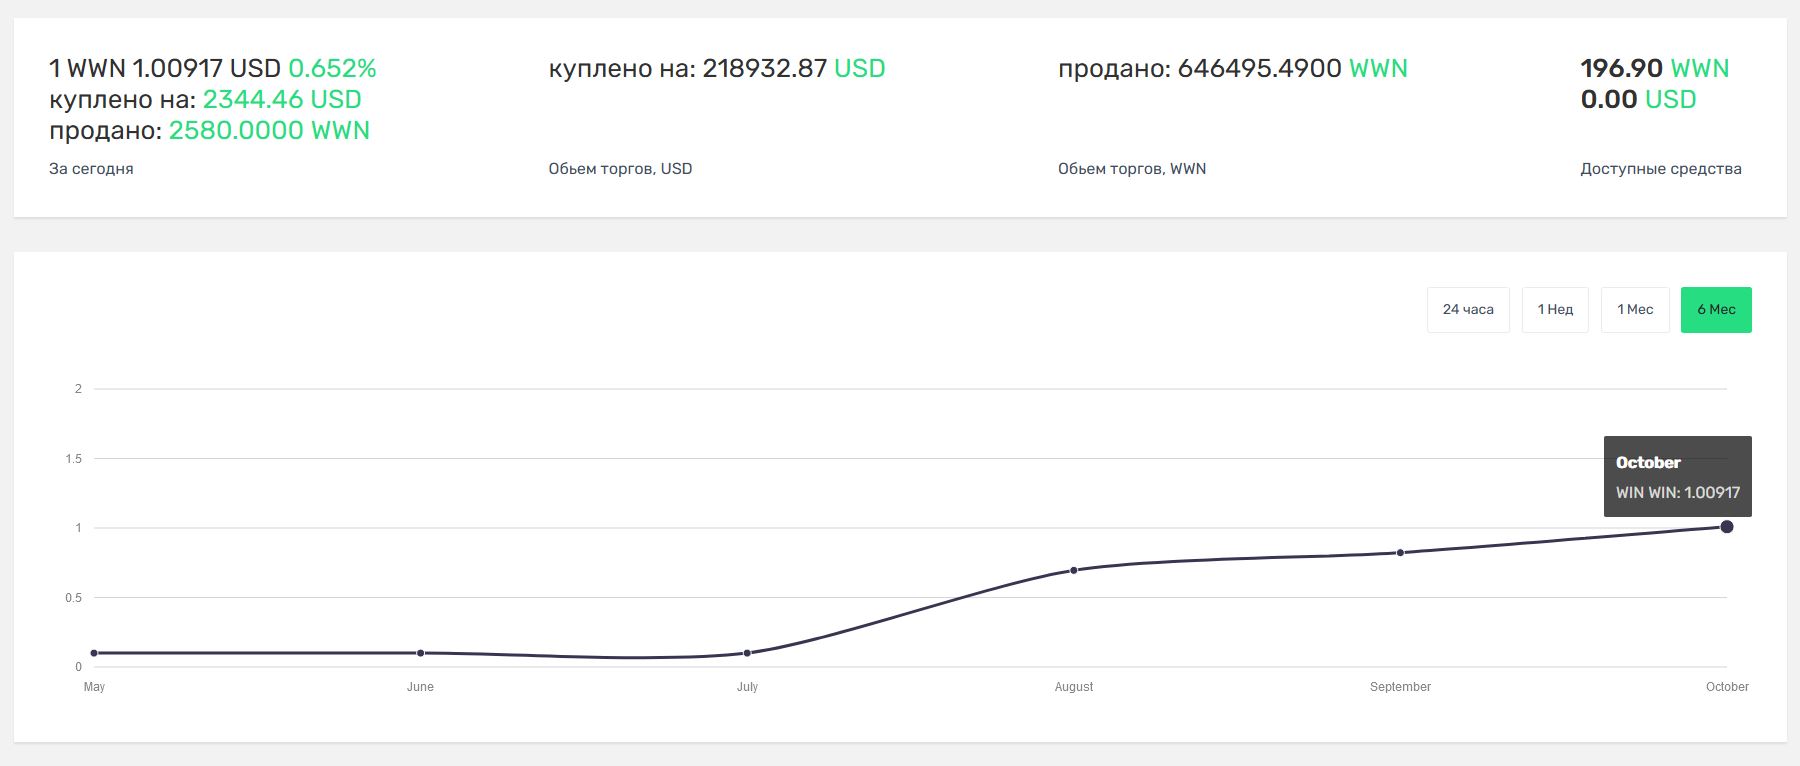Screen dimensions: 1800x766
Task: Click the September data point
Action: pyautogui.click(x=1400, y=552)
